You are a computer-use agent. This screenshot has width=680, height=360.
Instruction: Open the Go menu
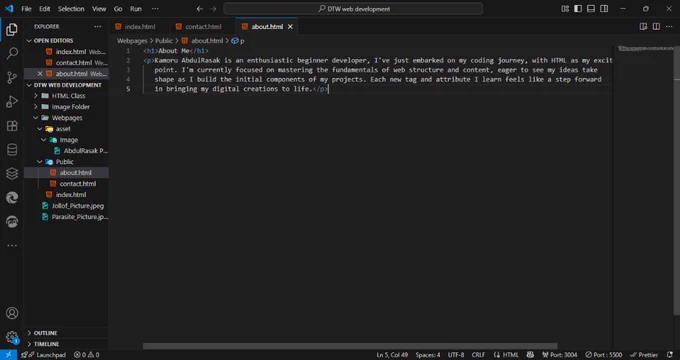point(118,9)
